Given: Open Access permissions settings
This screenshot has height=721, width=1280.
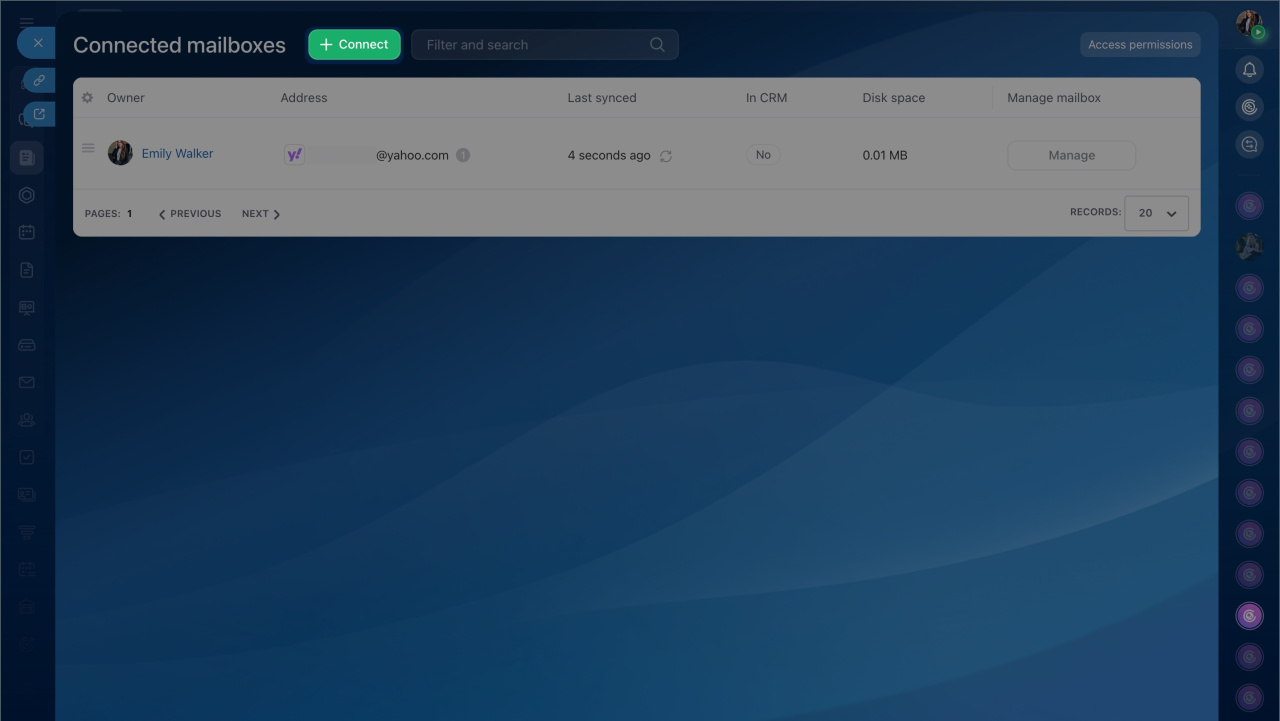Looking at the screenshot, I should tap(1139, 45).
